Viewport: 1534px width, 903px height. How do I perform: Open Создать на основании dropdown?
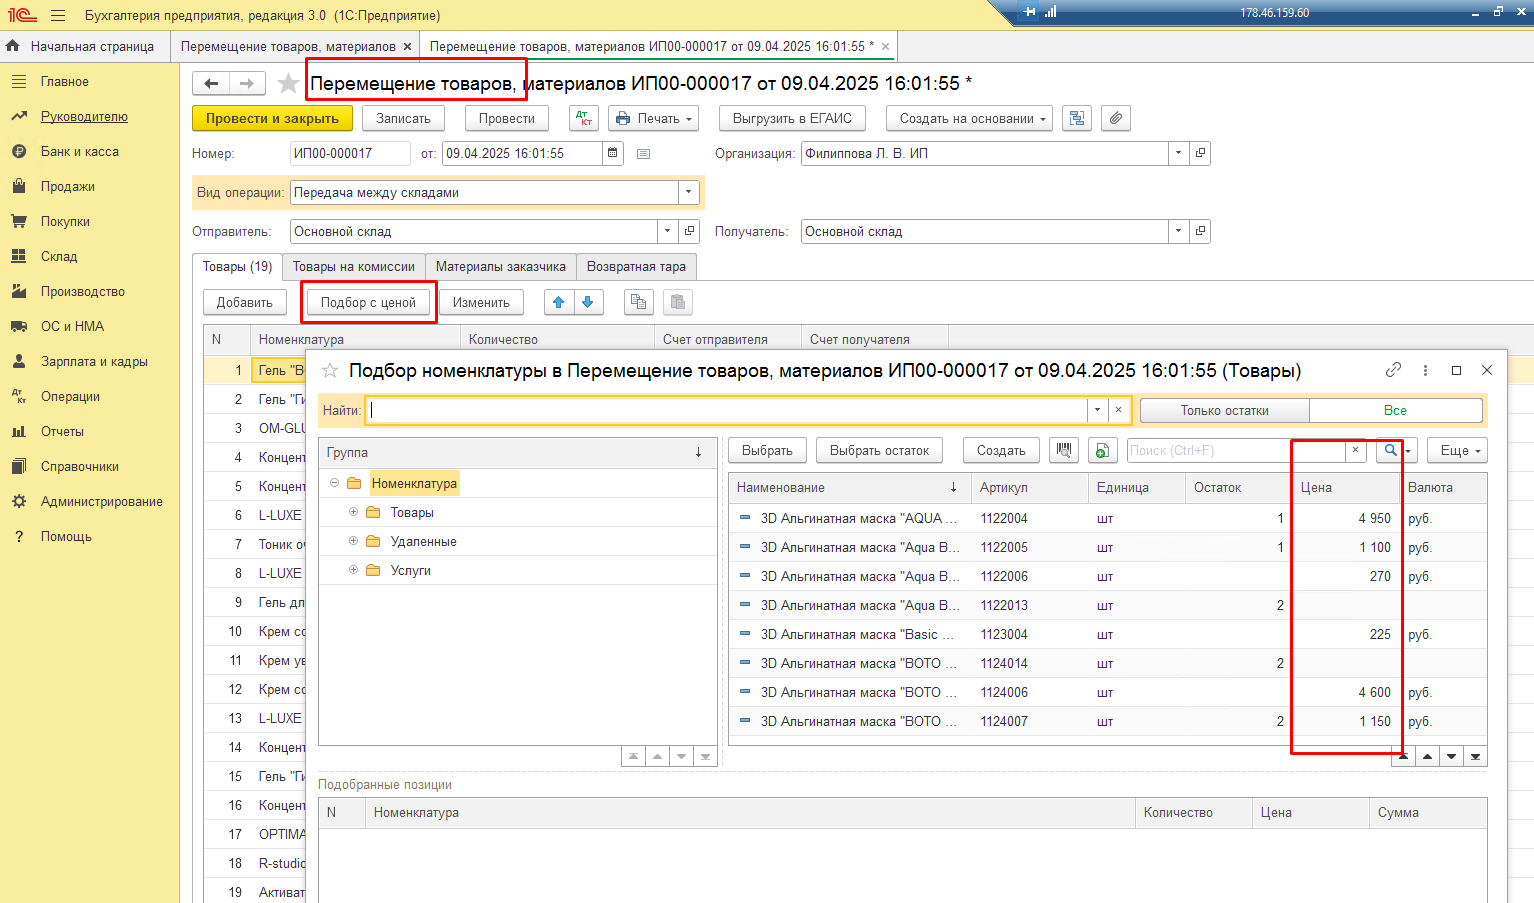point(969,118)
